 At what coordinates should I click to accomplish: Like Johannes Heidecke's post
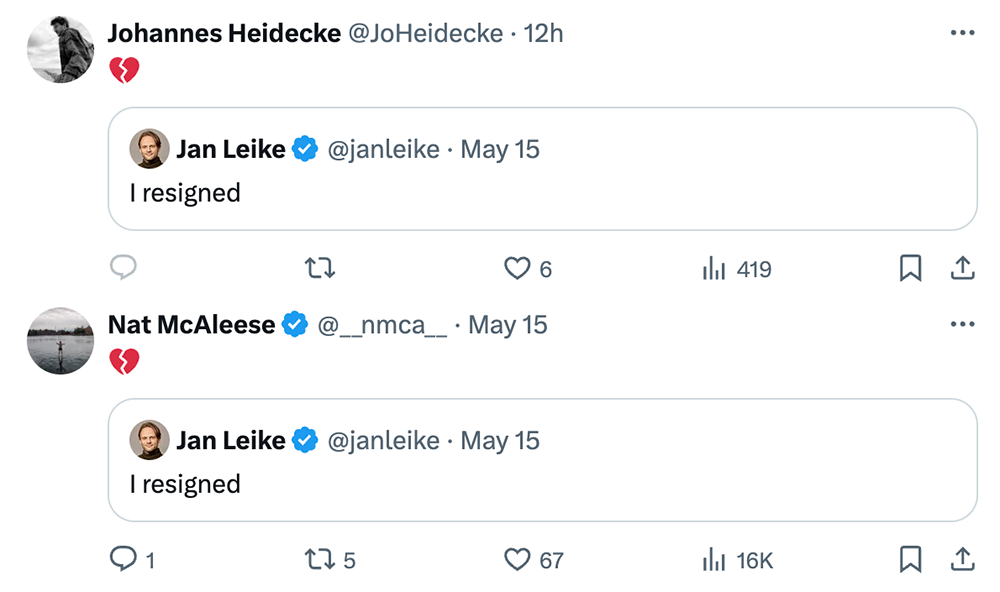516,268
